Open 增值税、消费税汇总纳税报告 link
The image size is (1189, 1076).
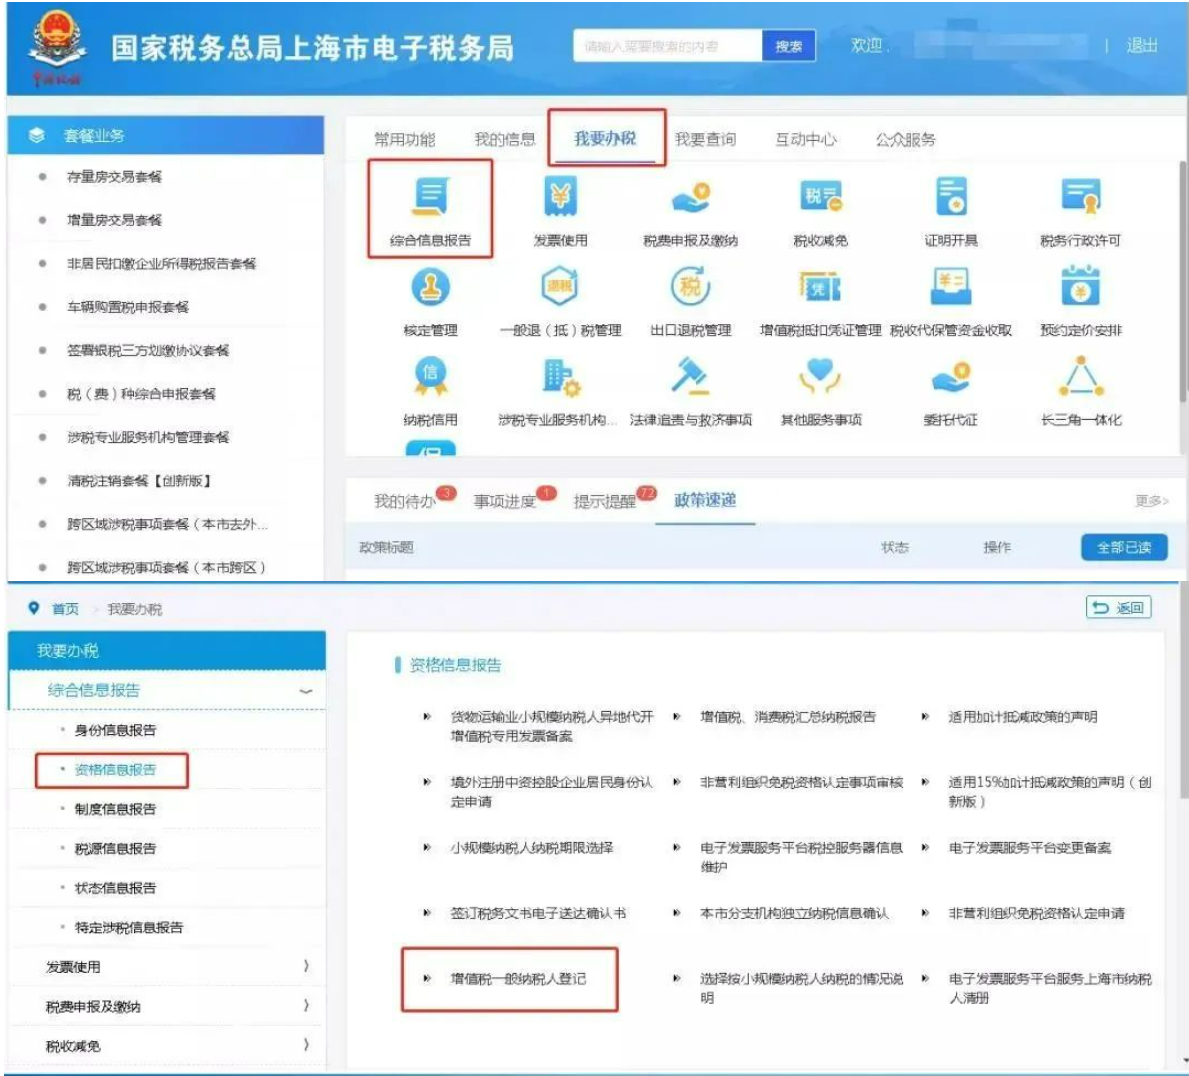click(x=788, y=717)
